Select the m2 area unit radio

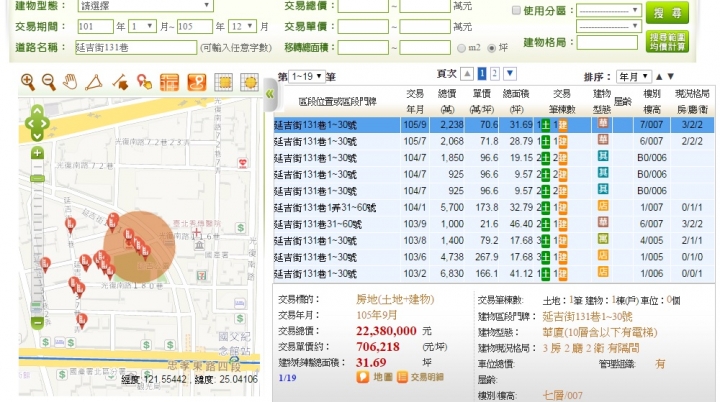click(x=461, y=48)
